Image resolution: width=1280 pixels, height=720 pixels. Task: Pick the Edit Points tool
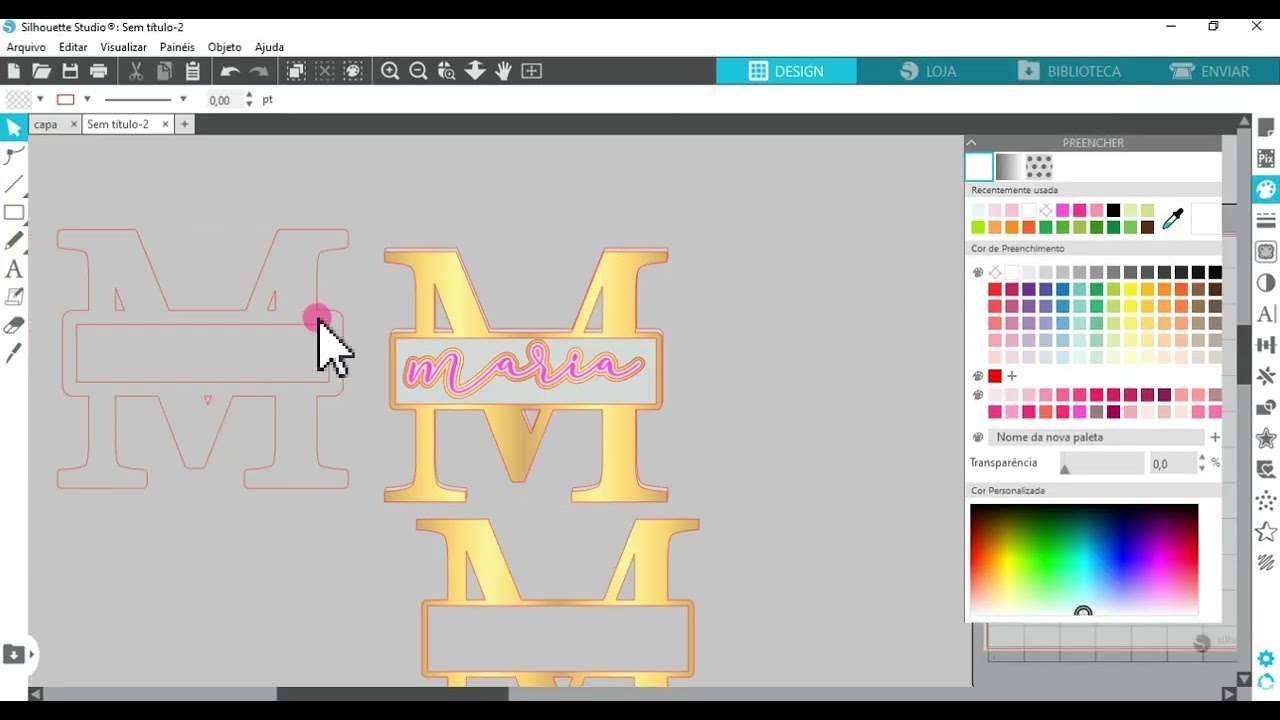click(14, 155)
